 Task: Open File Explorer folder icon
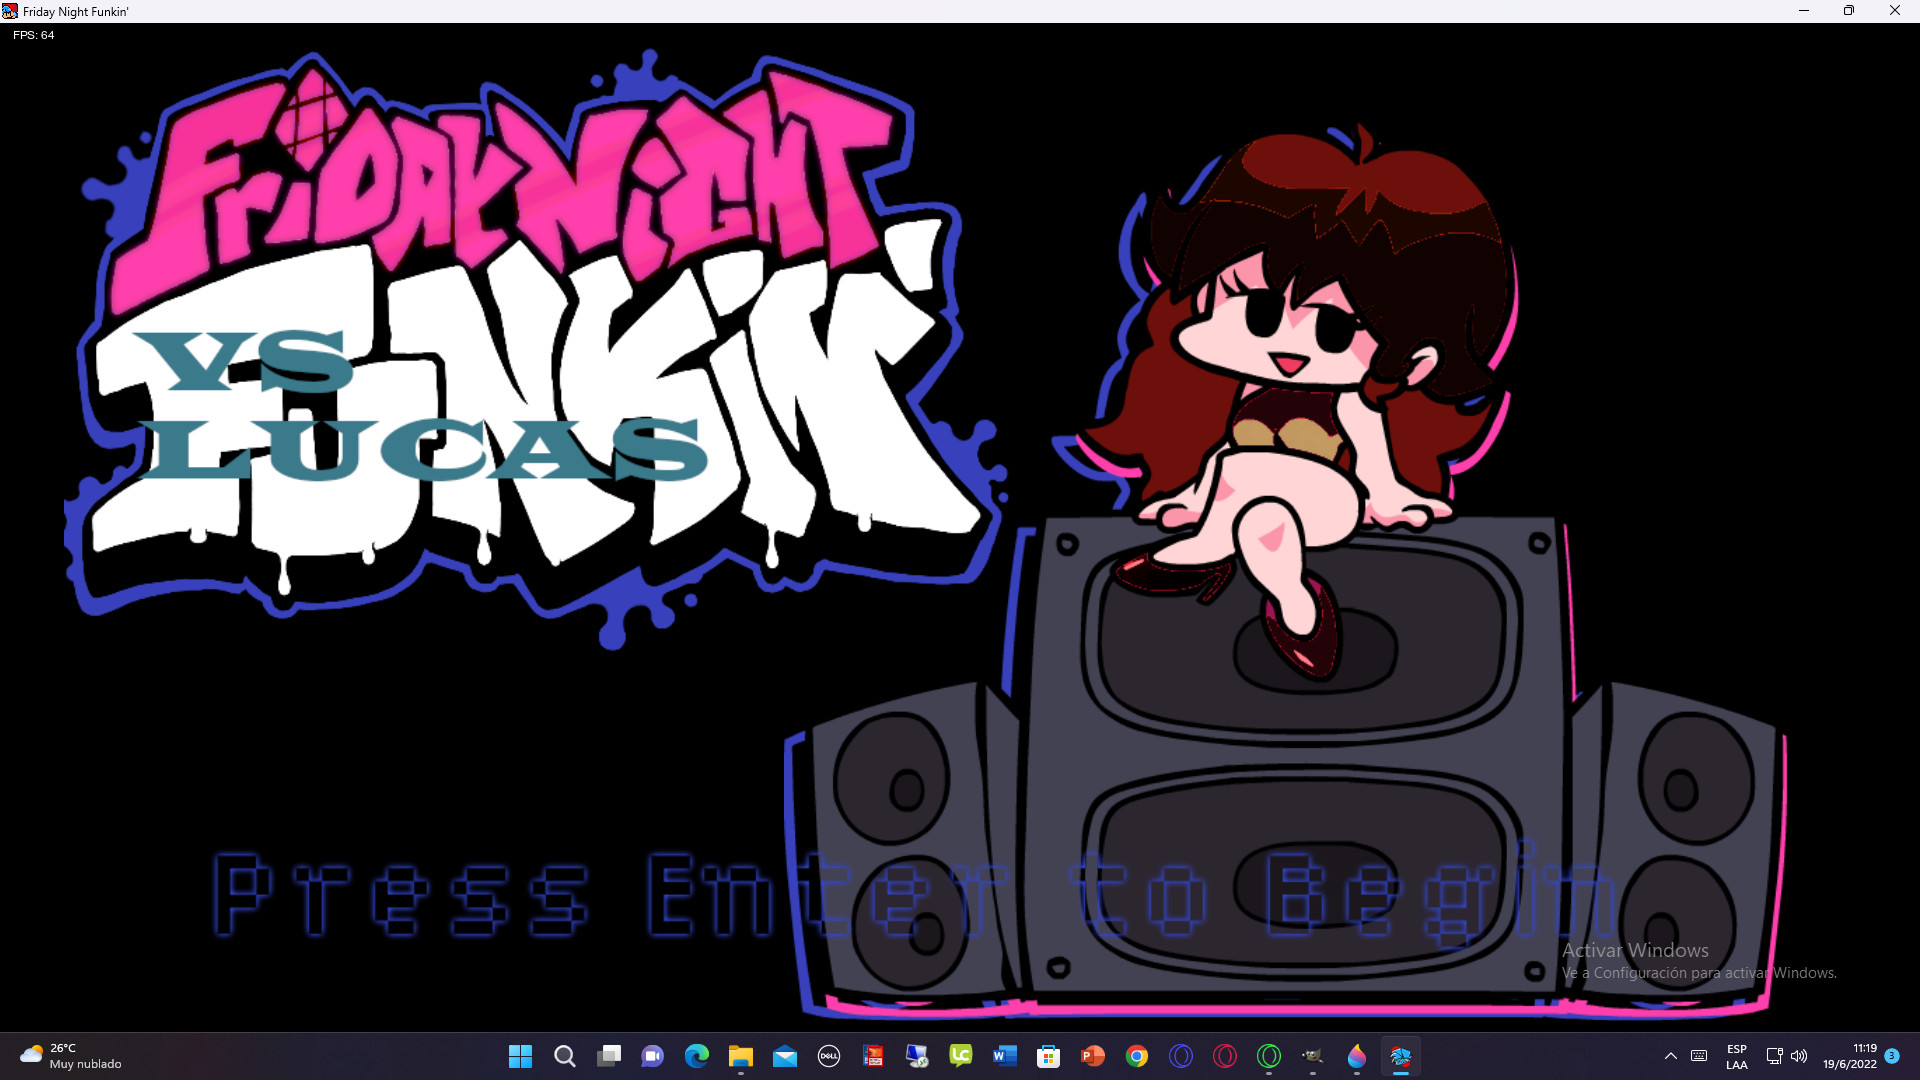click(740, 1056)
